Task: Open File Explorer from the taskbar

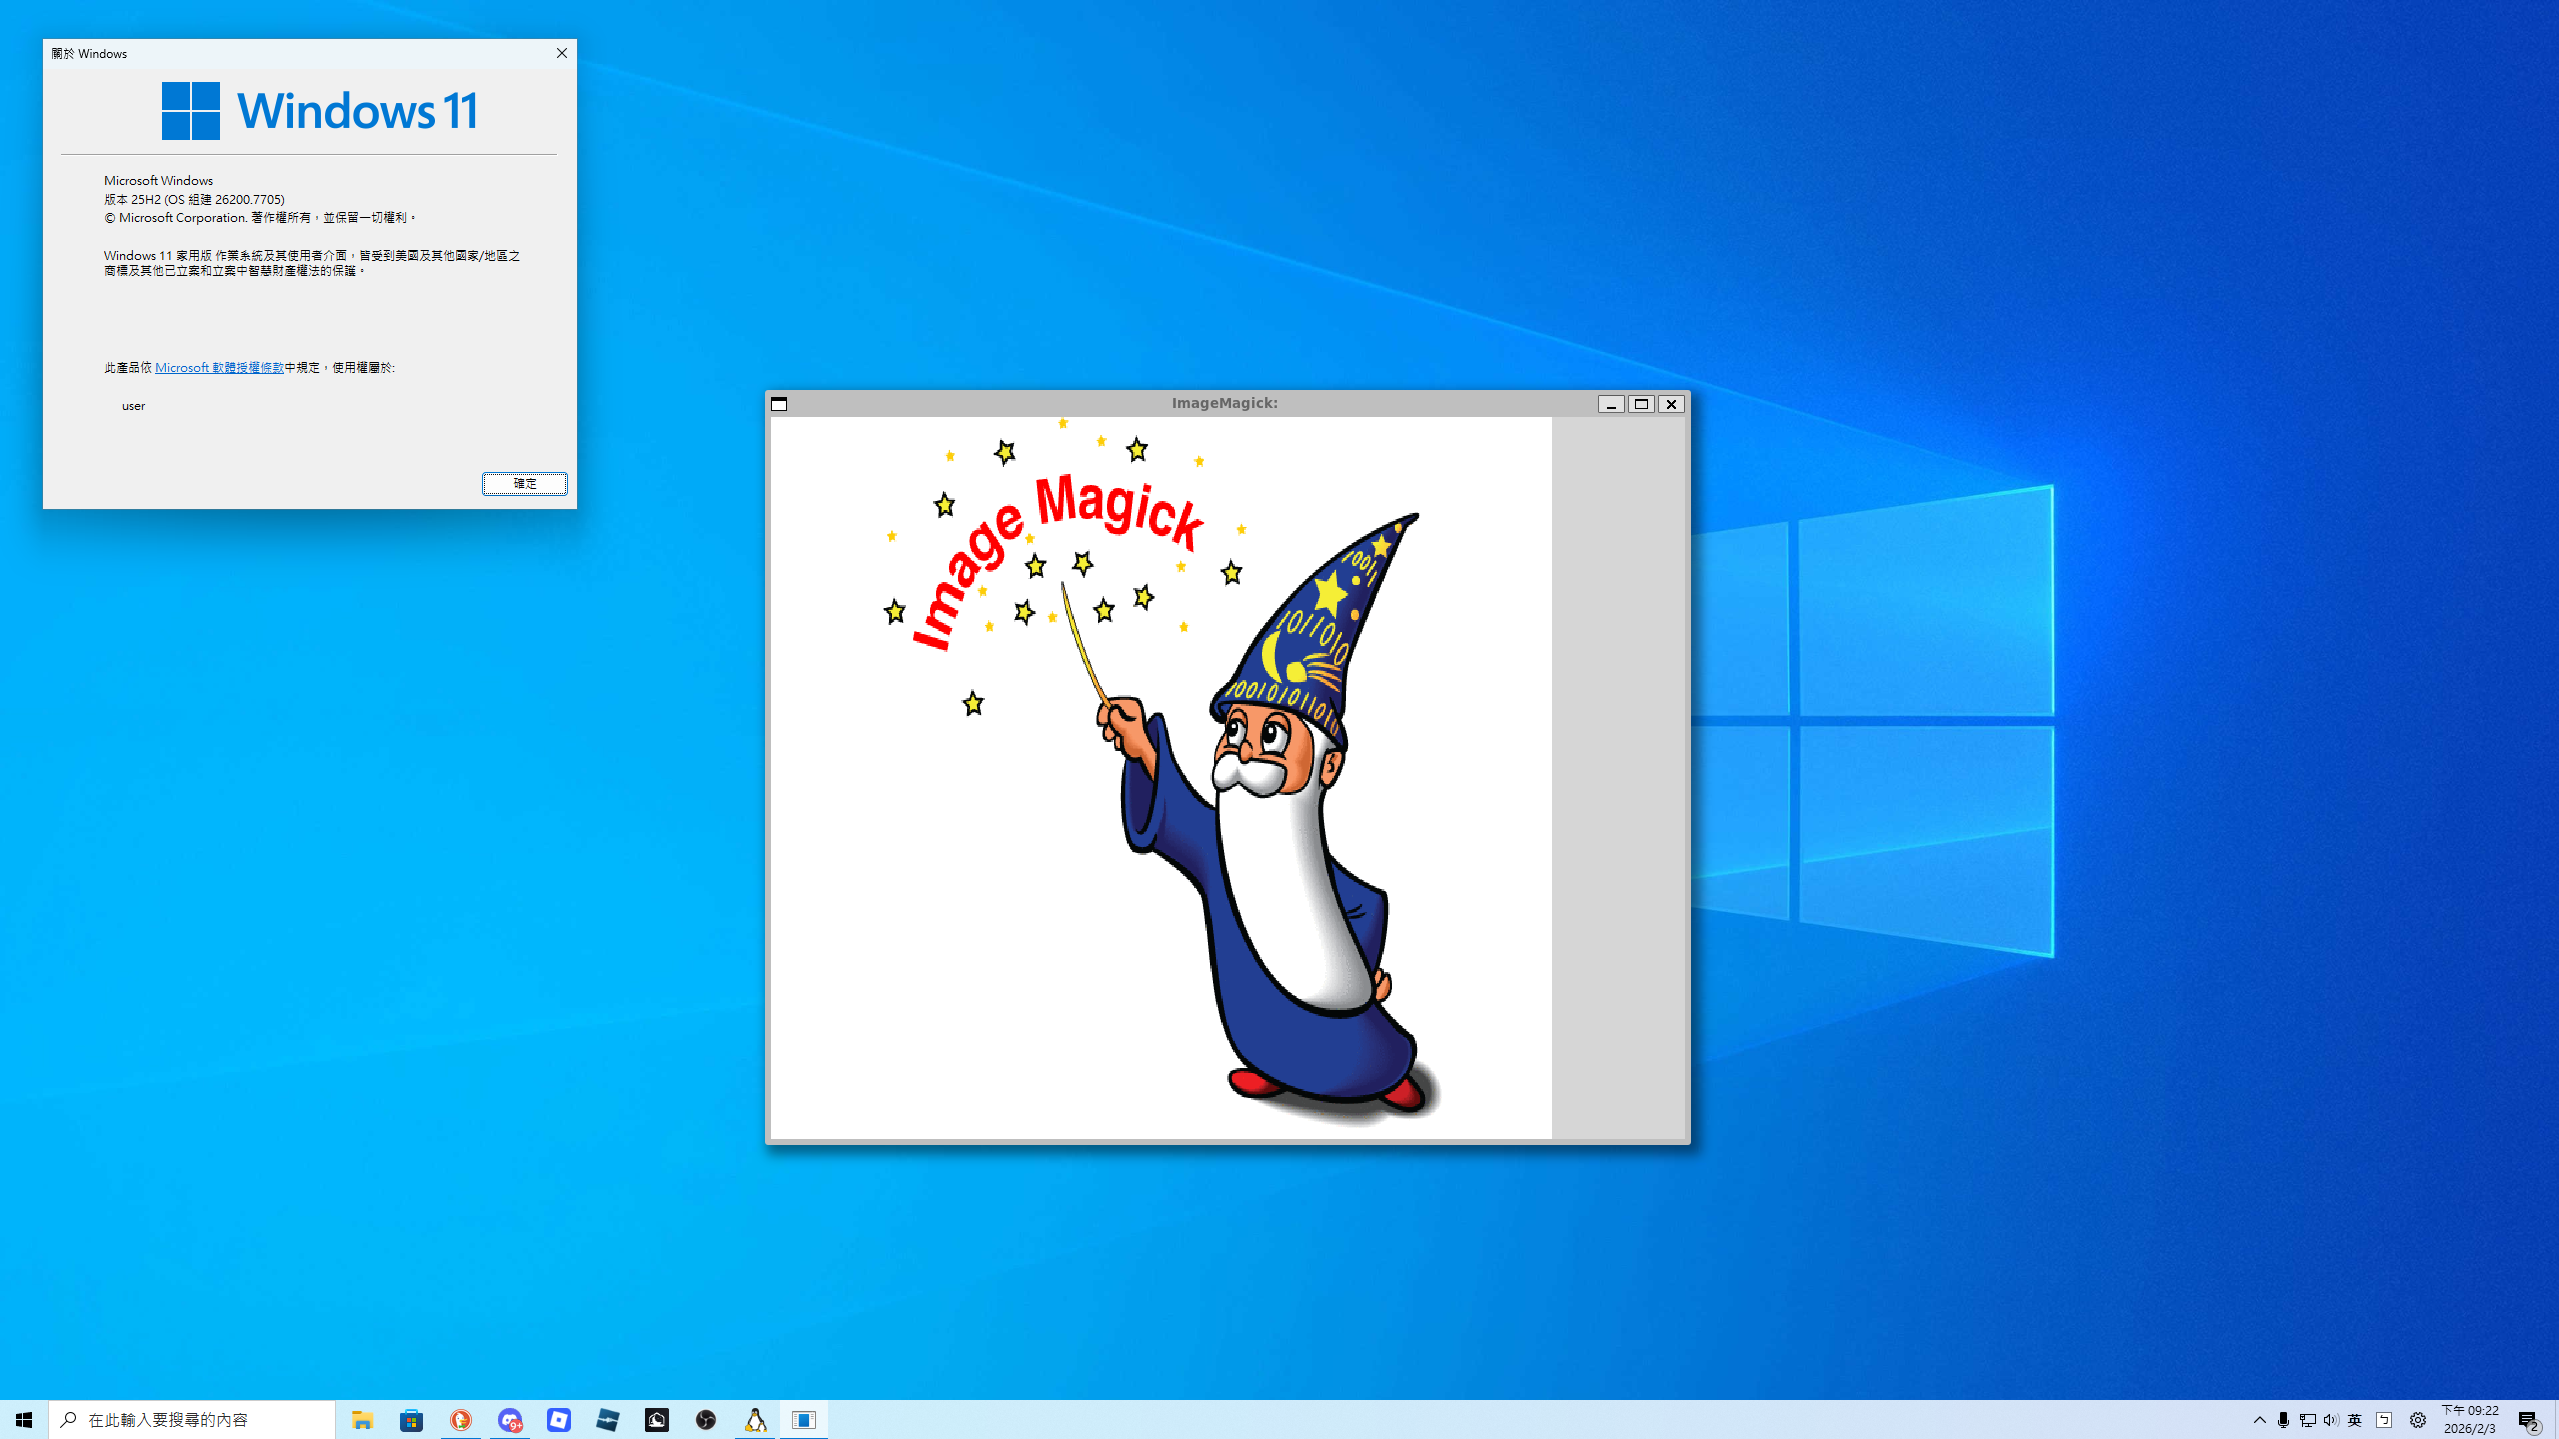Action: (x=362, y=1419)
